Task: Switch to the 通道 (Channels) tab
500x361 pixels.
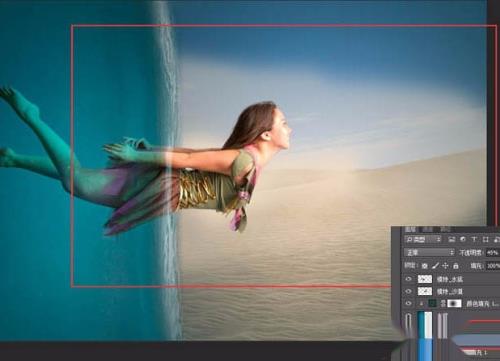Action: point(428,229)
